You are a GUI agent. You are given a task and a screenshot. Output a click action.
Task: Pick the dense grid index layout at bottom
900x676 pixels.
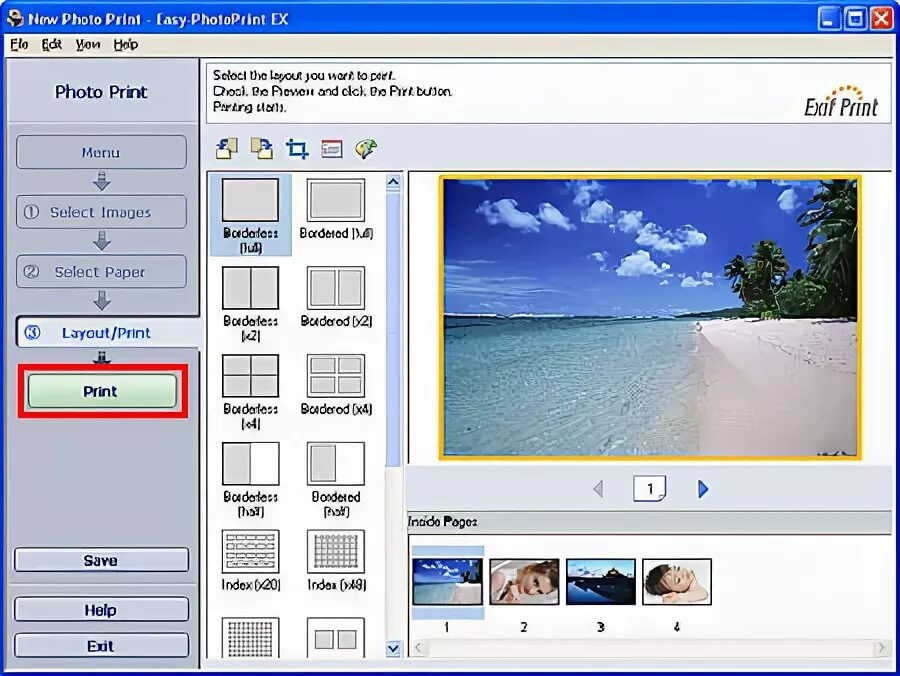tap(250, 638)
